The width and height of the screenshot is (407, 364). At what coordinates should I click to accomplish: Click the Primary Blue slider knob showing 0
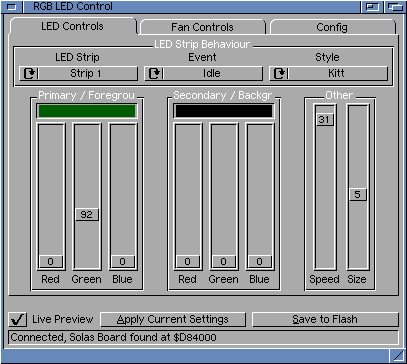(x=123, y=262)
